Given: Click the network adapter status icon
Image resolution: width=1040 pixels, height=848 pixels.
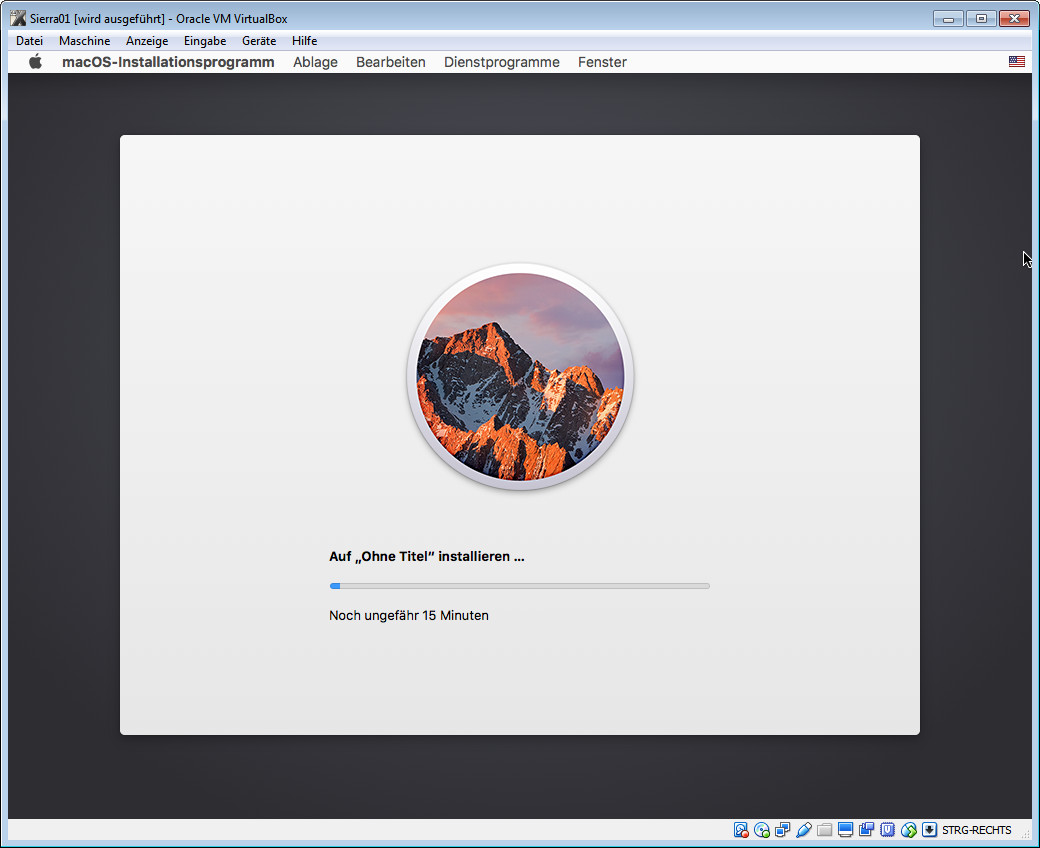Looking at the screenshot, I should pos(783,830).
